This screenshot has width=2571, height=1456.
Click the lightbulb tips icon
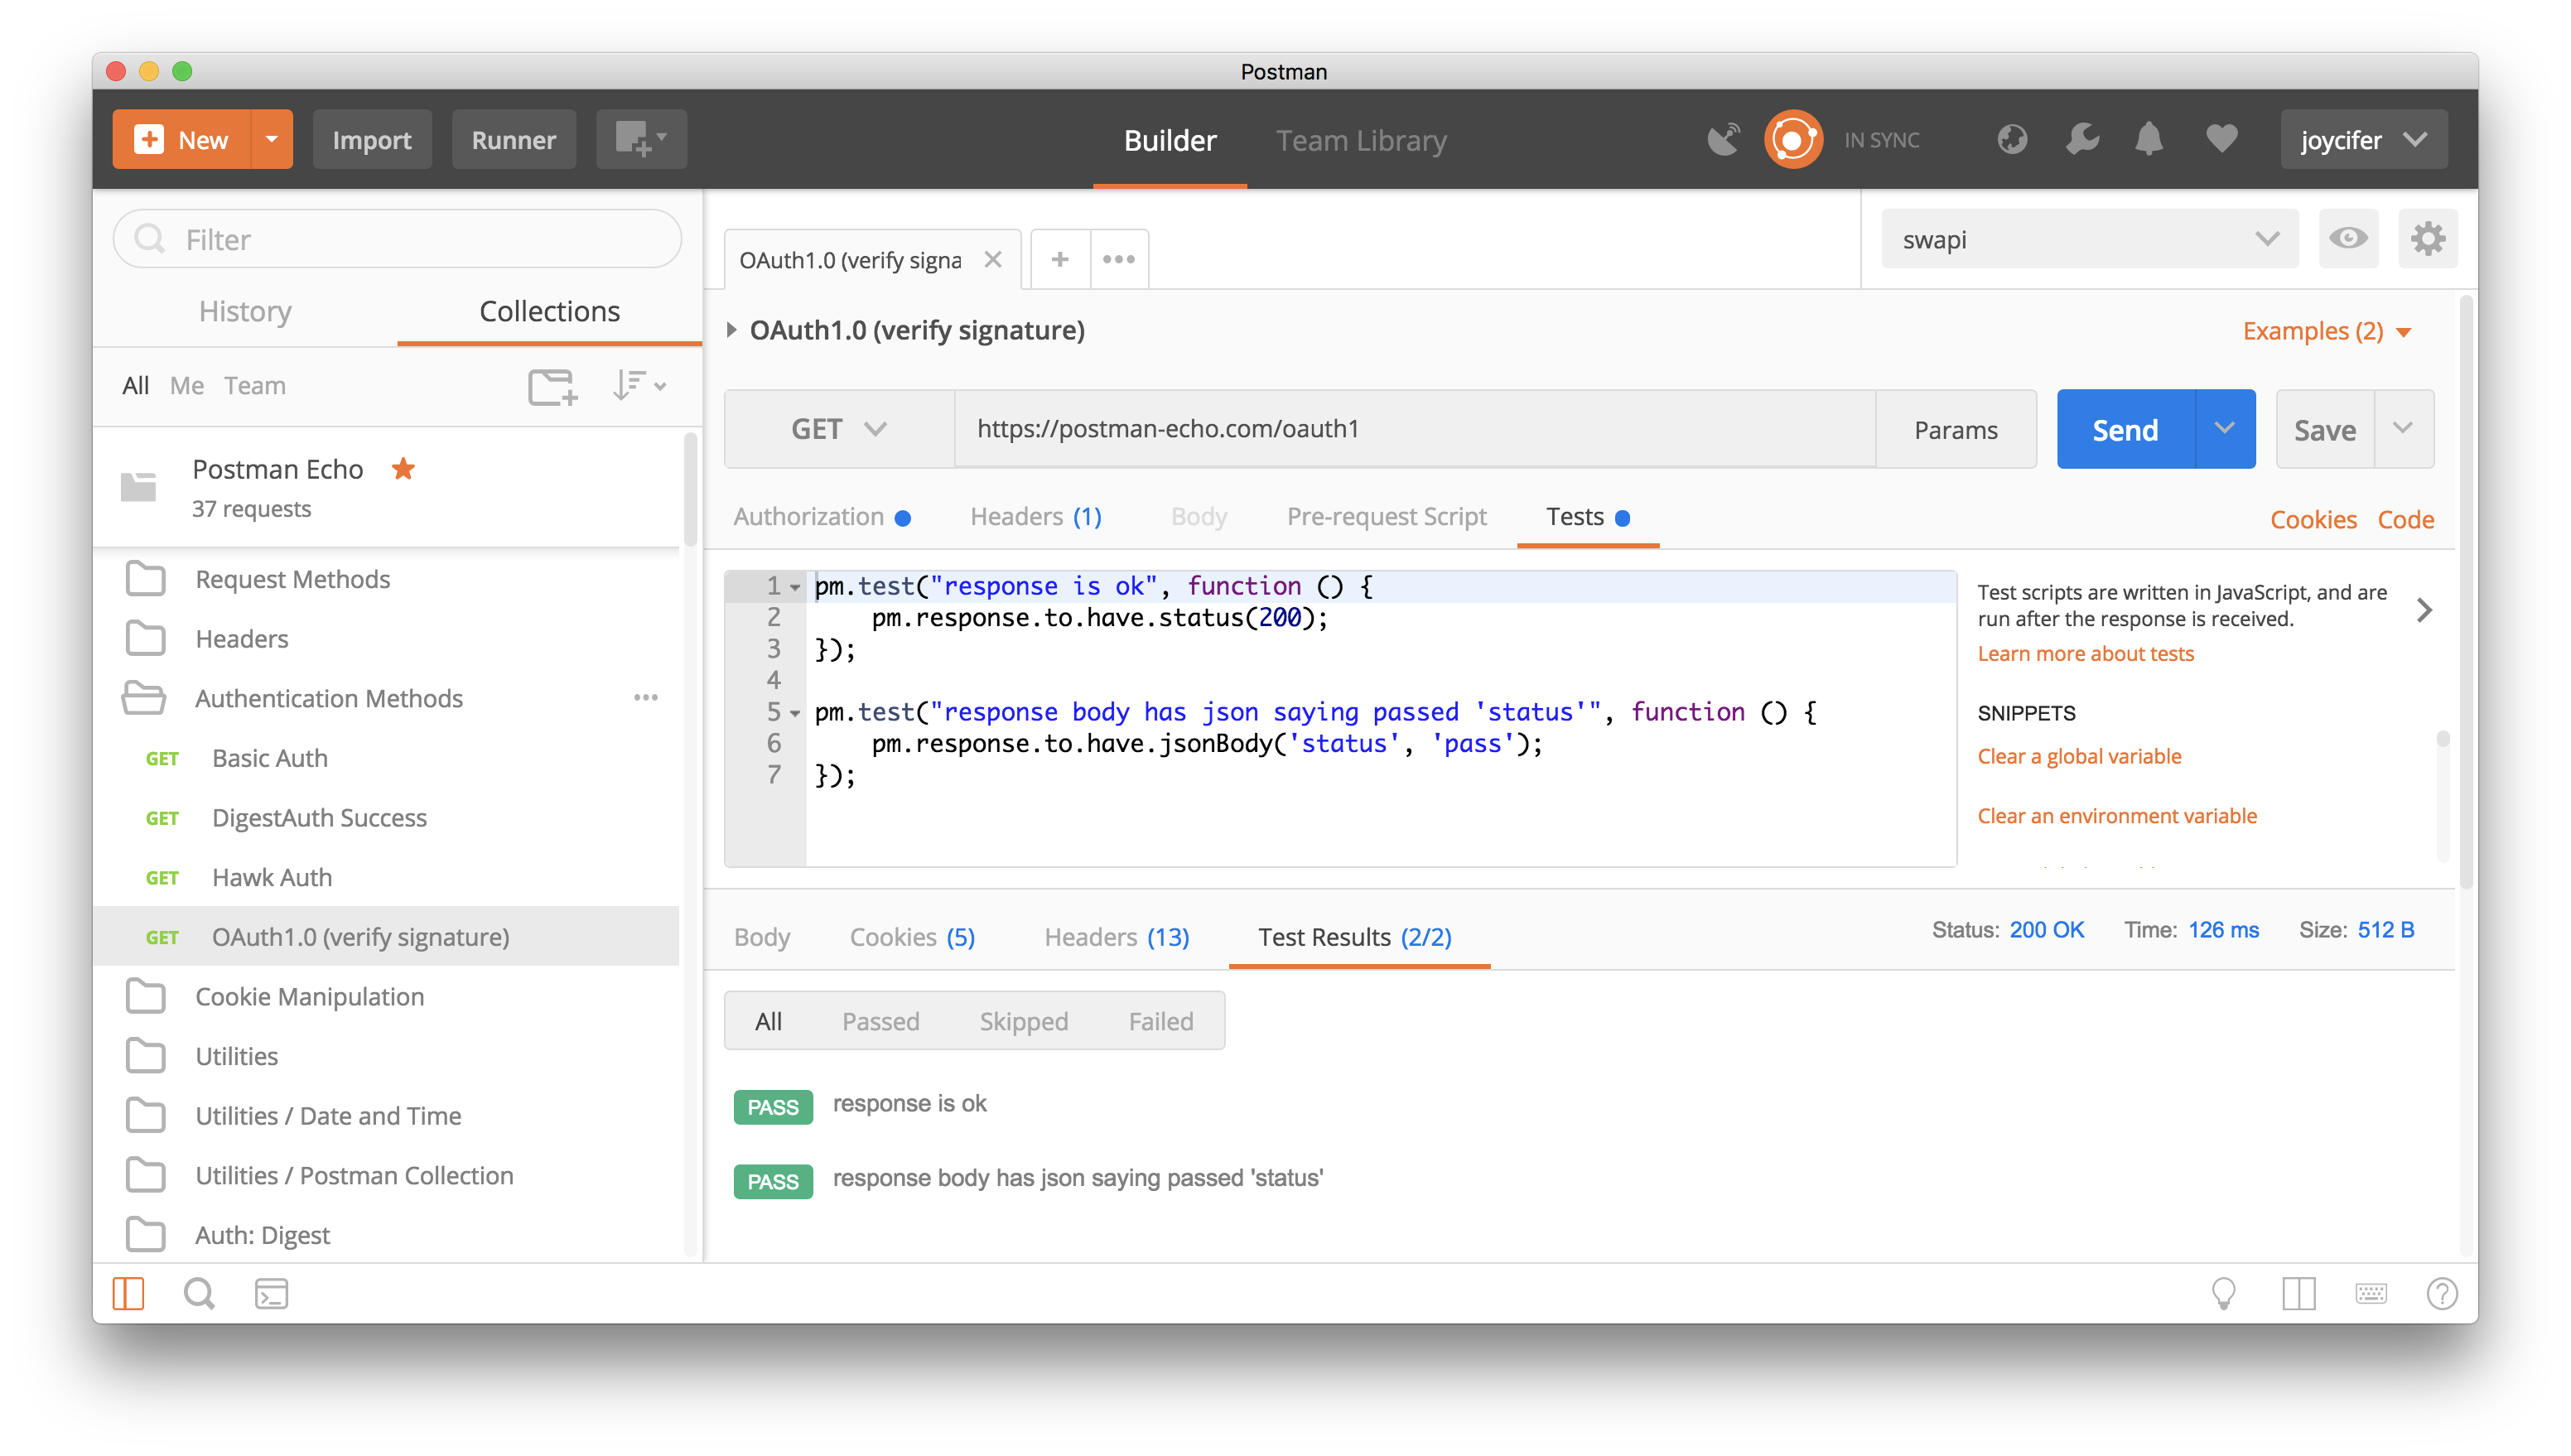(x=2224, y=1293)
